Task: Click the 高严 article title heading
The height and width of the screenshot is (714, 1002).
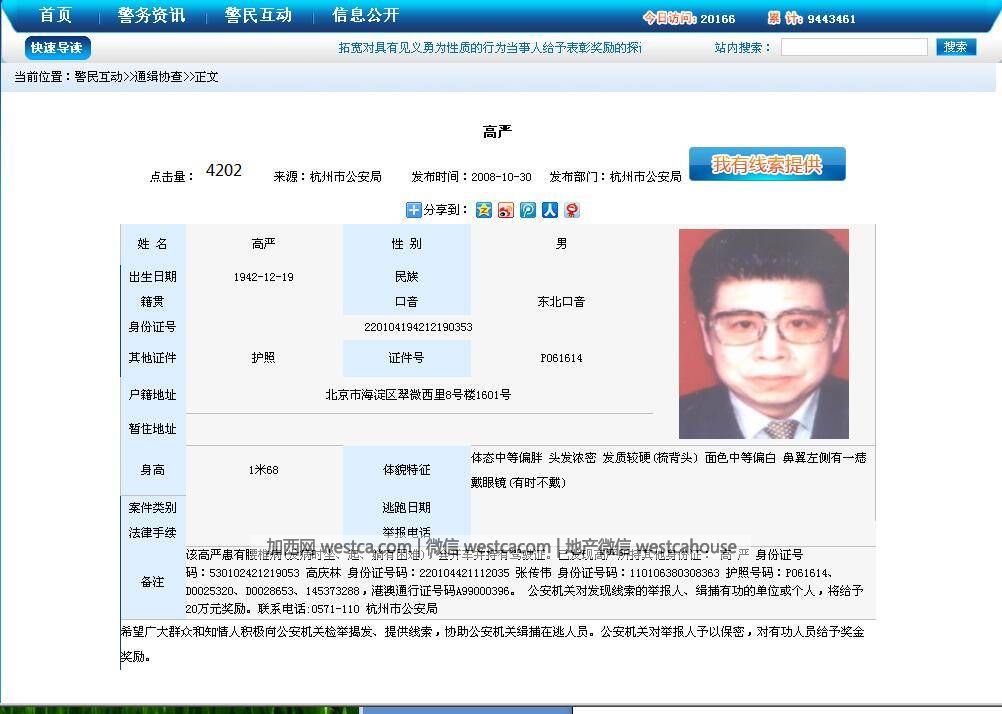Action: (x=497, y=132)
